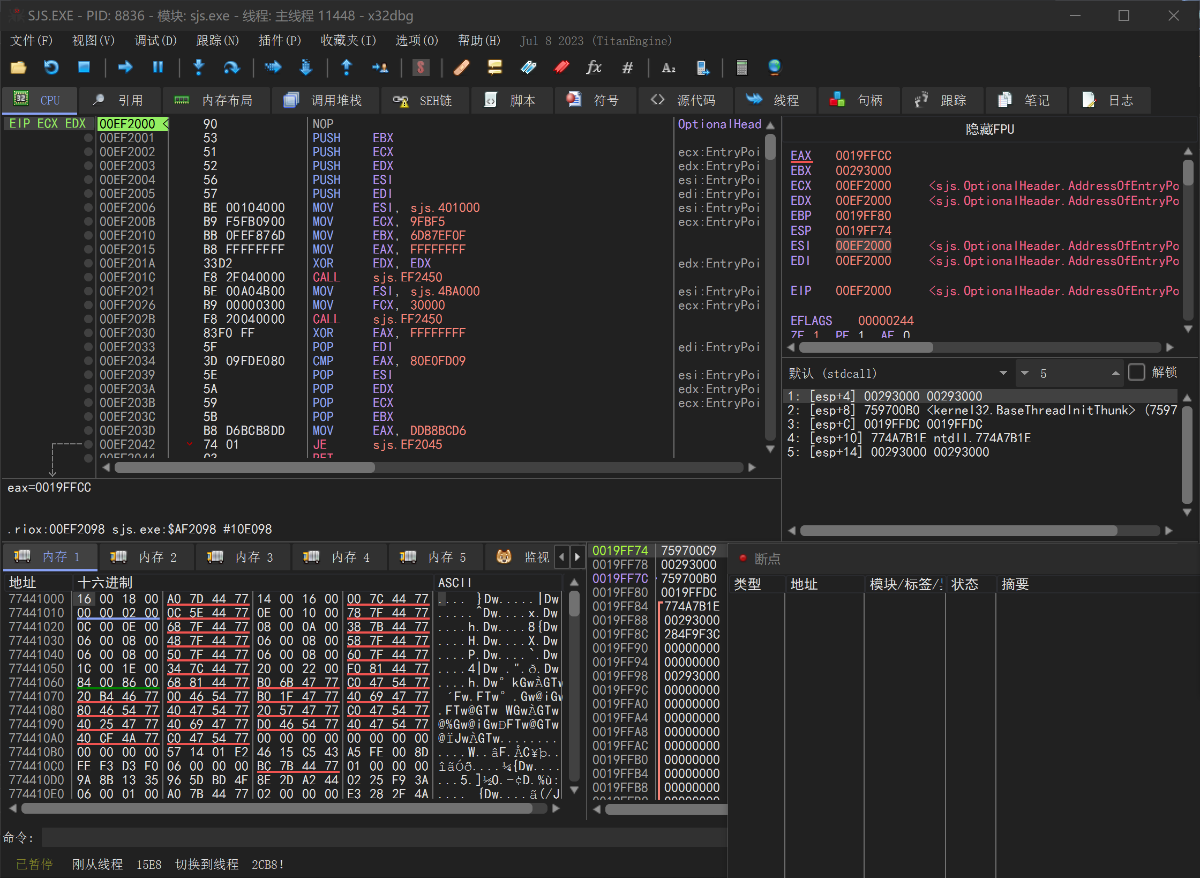Switch to the 源代码 tab
This screenshot has height=878, width=1200.
tap(685, 100)
